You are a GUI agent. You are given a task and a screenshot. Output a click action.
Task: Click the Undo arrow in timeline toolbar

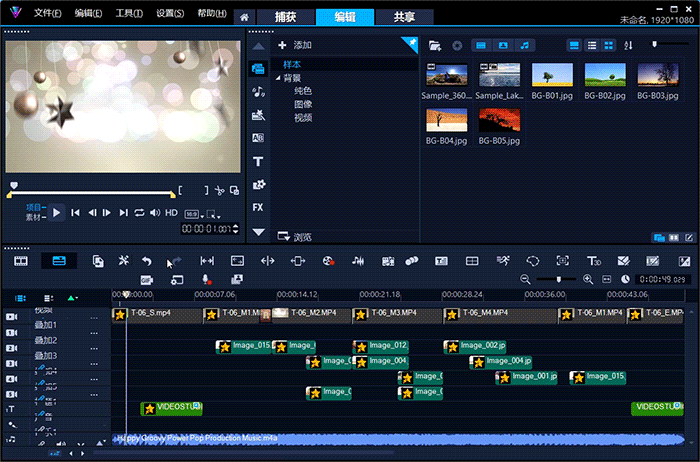(147, 261)
